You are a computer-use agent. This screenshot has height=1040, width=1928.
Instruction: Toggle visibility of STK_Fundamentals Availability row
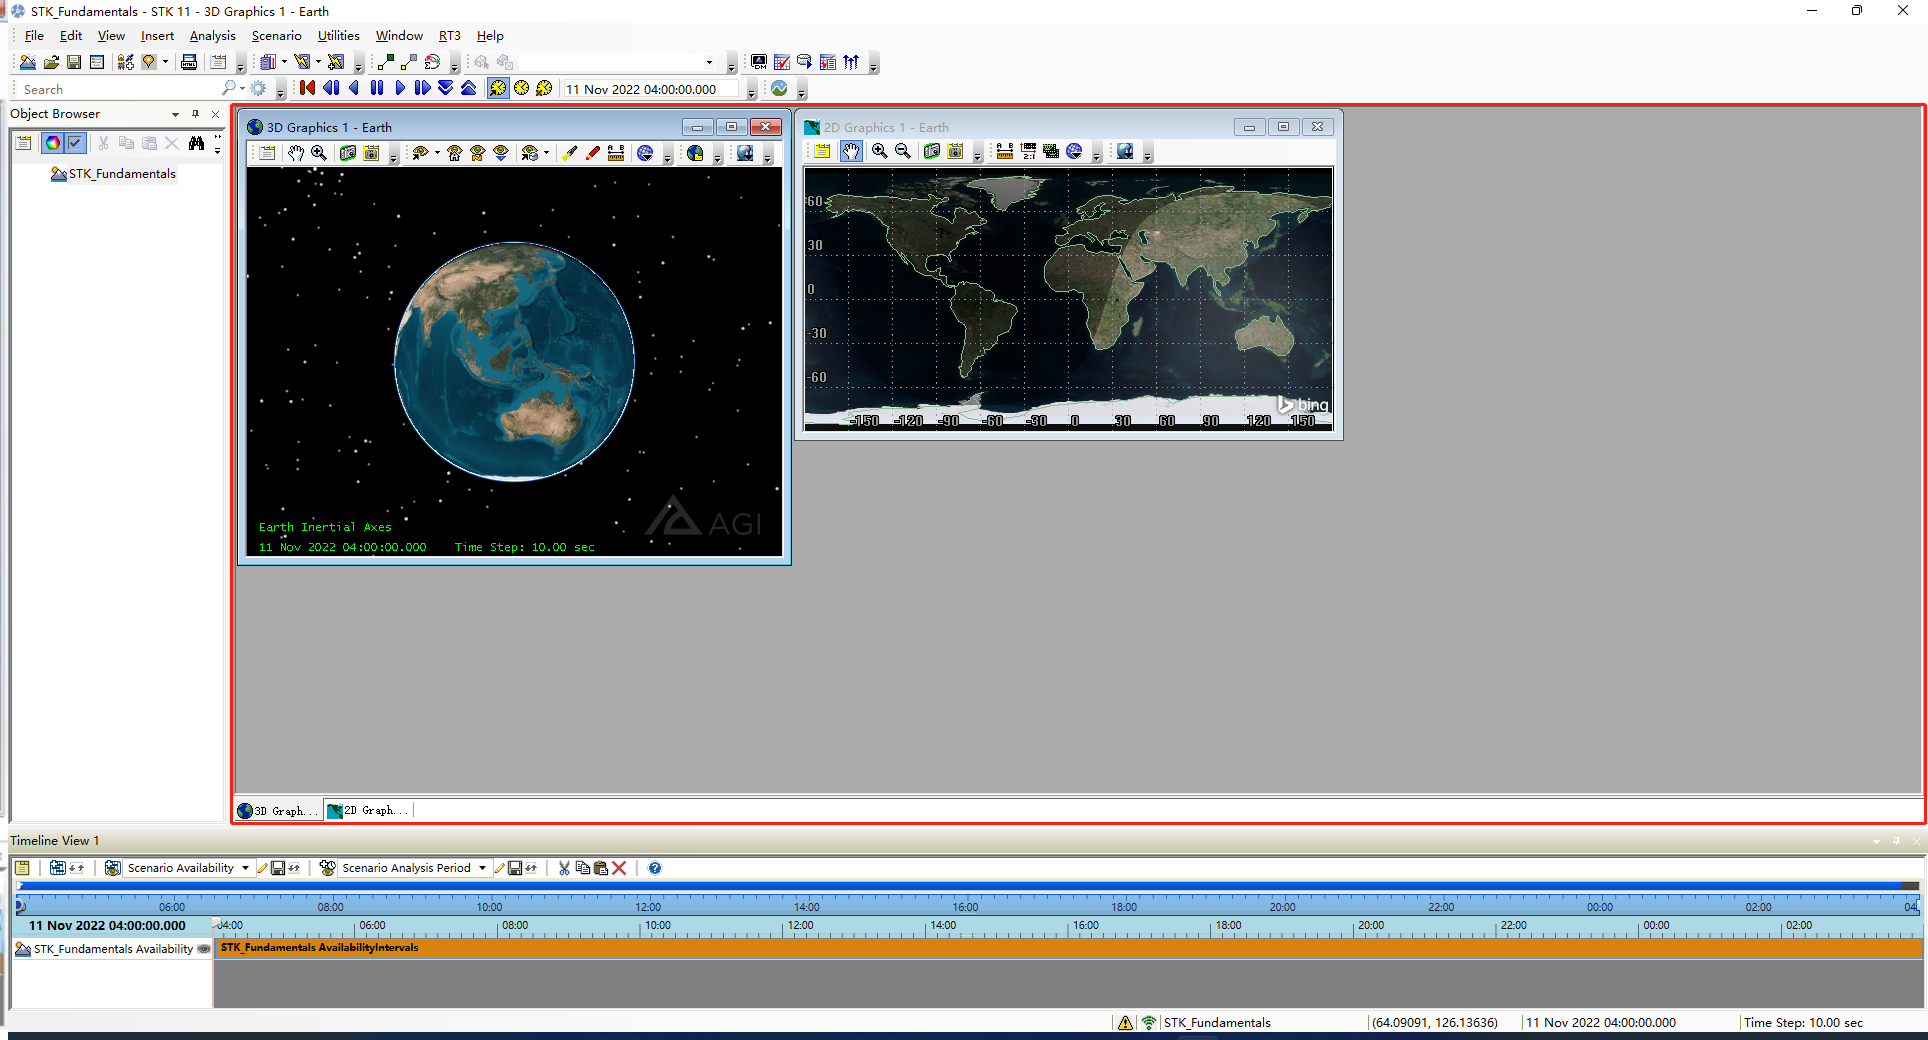[x=203, y=949]
